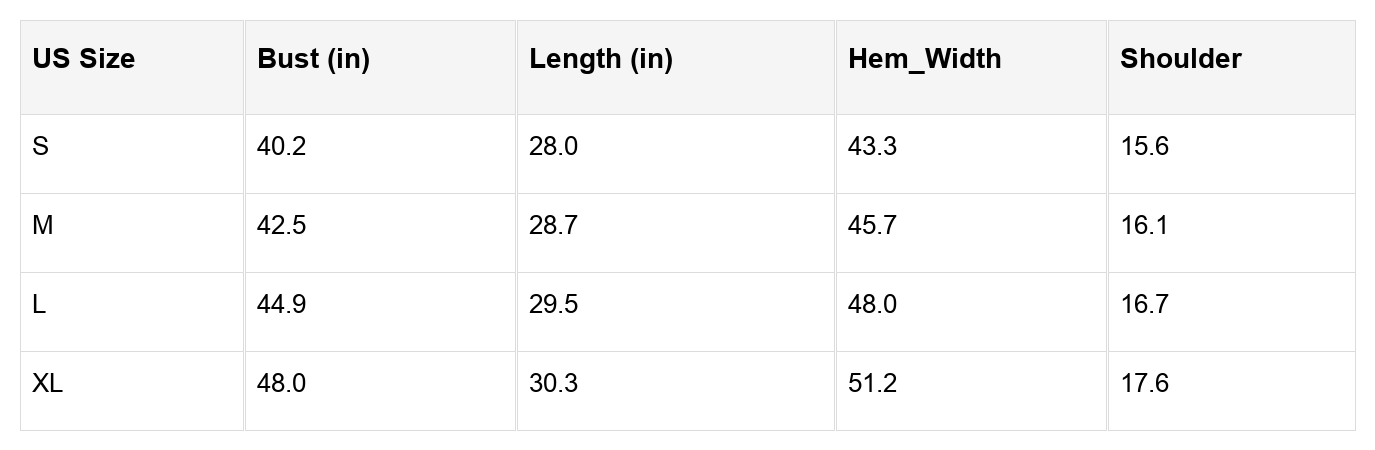Screen dimensions: 1375x450
Task: Select the Shoulder column header
Action: 1180,60
